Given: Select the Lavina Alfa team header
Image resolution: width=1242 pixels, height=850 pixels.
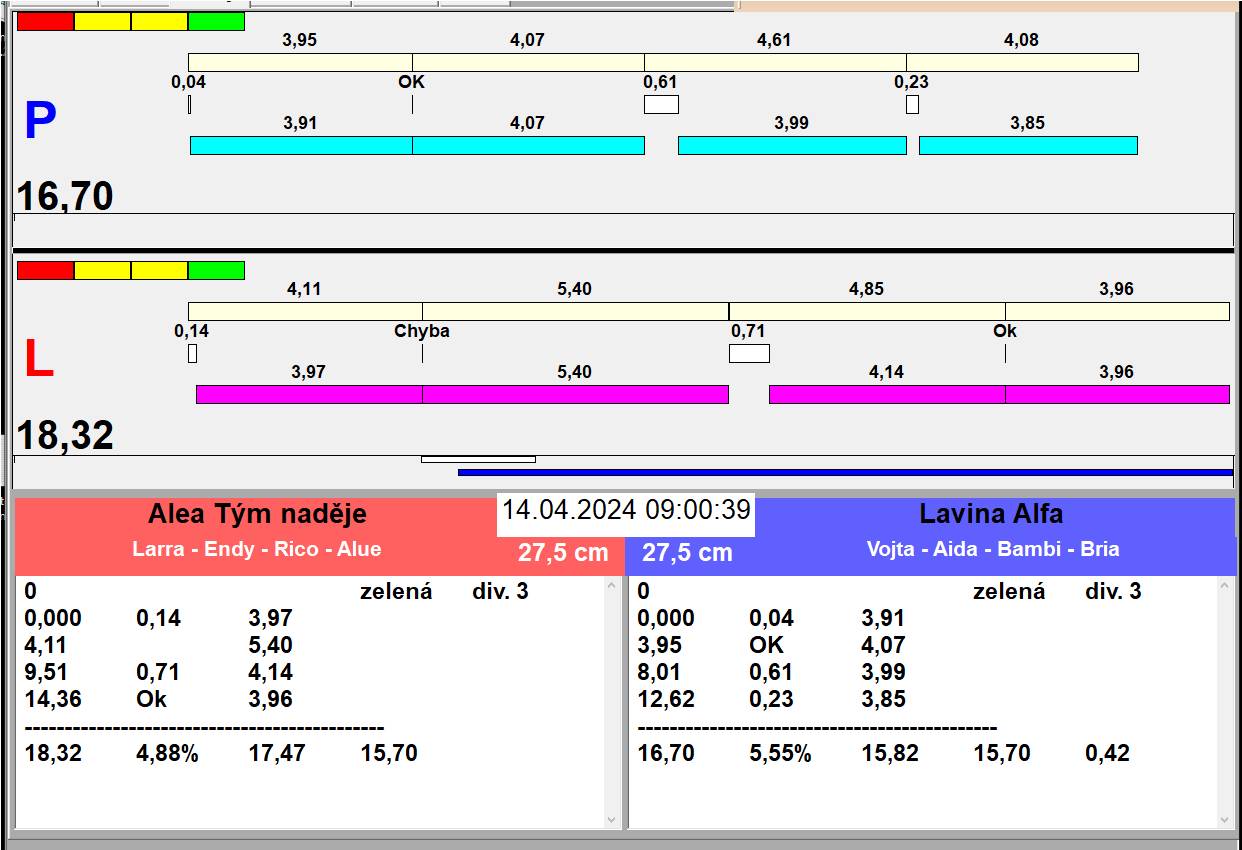Looking at the screenshot, I should (990, 515).
